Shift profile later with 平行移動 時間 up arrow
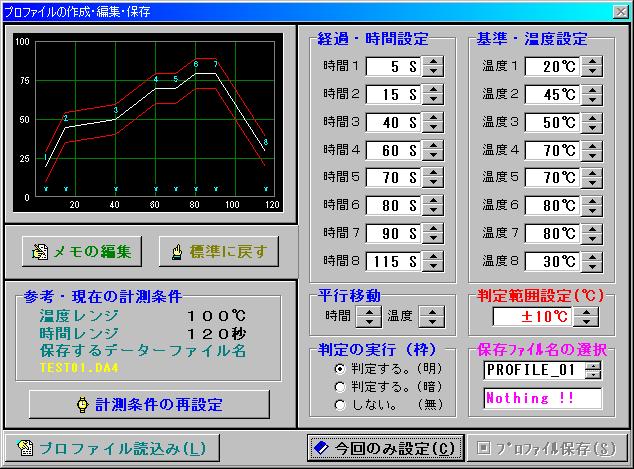This screenshot has height=469, width=634. pos(369,311)
